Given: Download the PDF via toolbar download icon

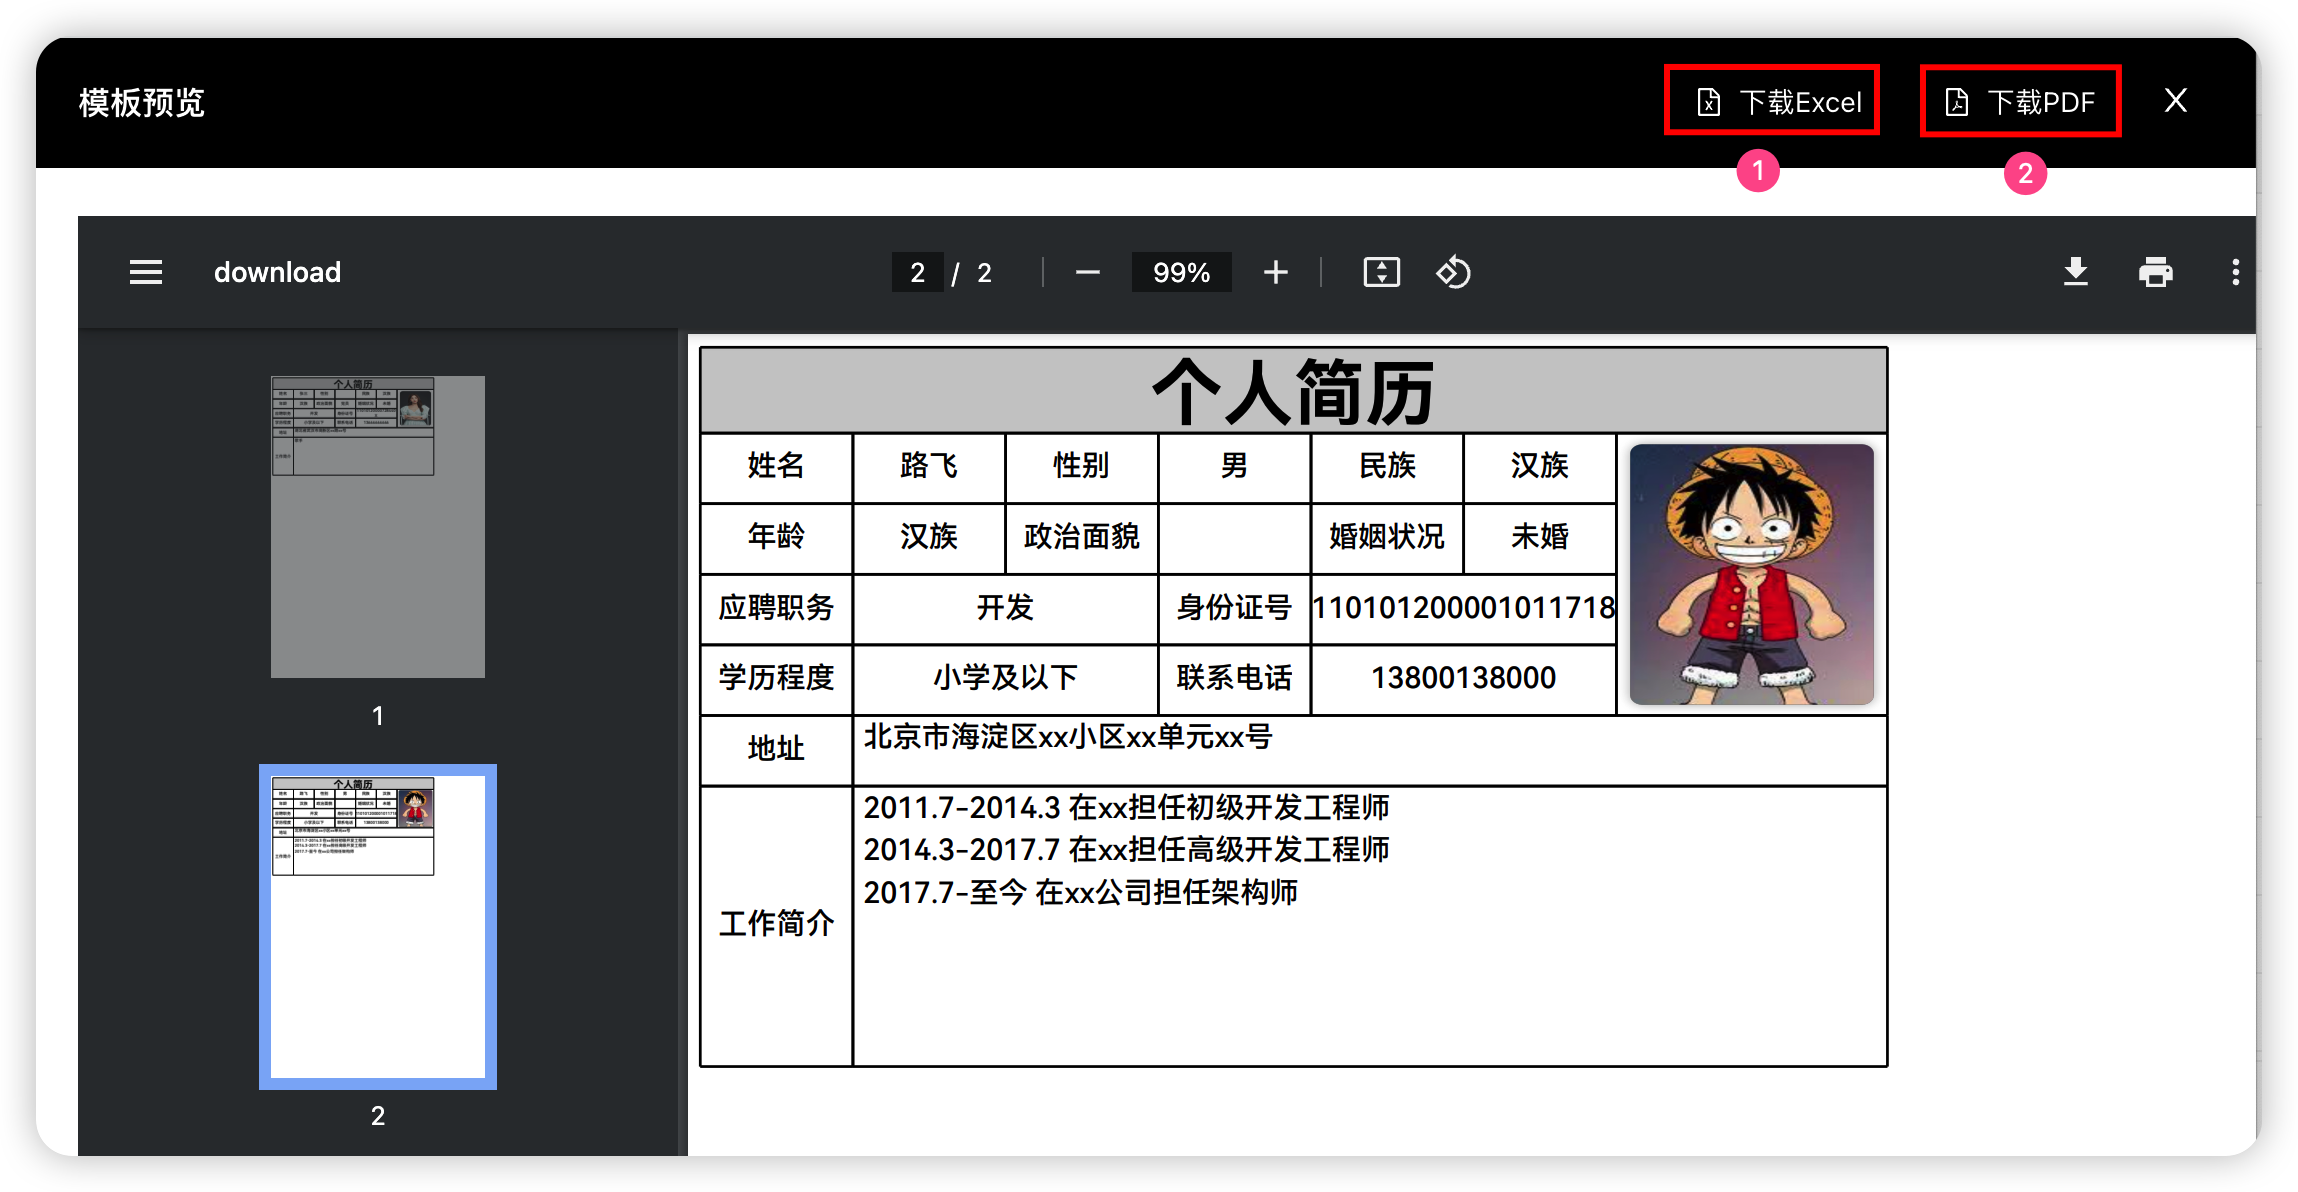Looking at the screenshot, I should (x=2076, y=272).
